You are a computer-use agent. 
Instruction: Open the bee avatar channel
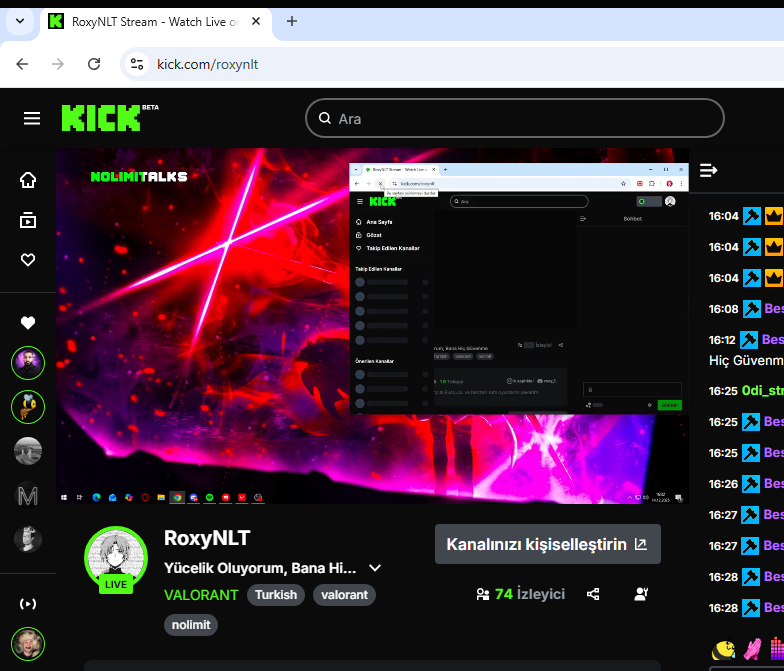(28, 407)
